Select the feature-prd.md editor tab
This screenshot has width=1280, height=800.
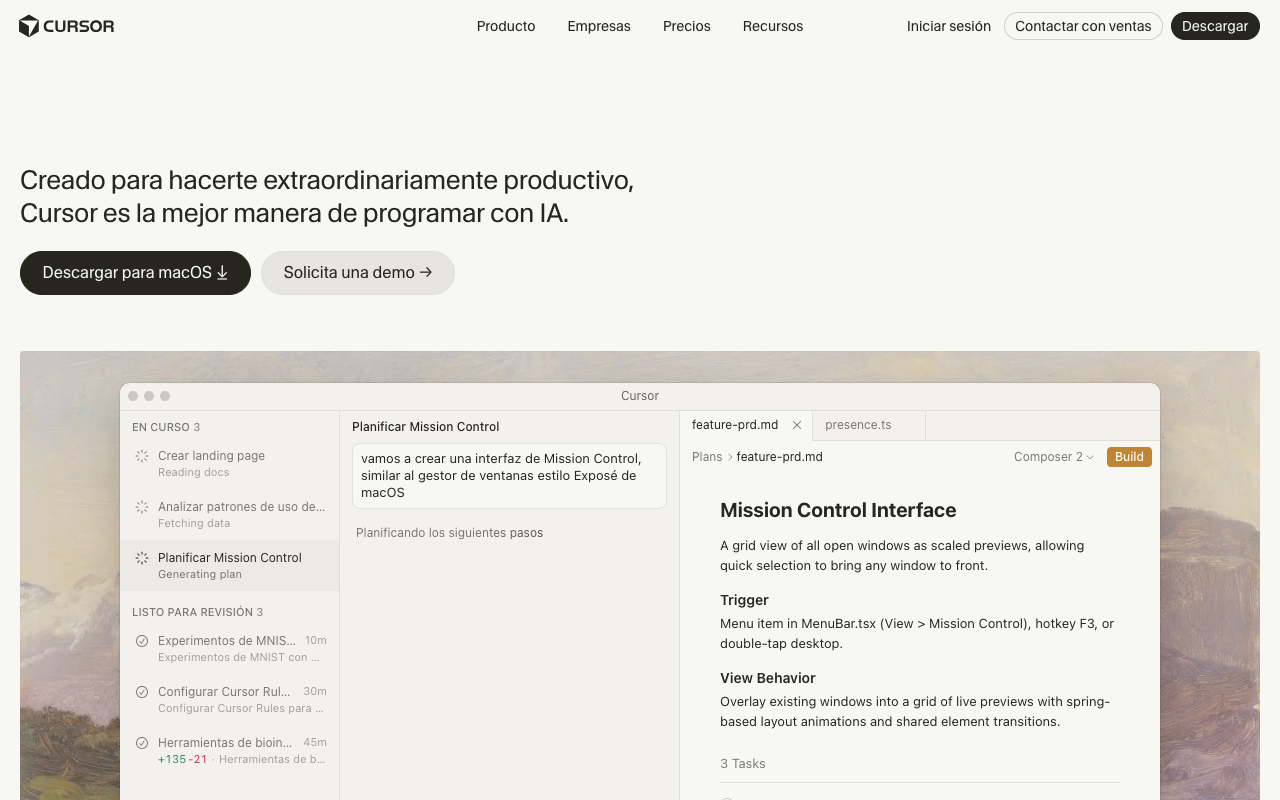(735, 425)
